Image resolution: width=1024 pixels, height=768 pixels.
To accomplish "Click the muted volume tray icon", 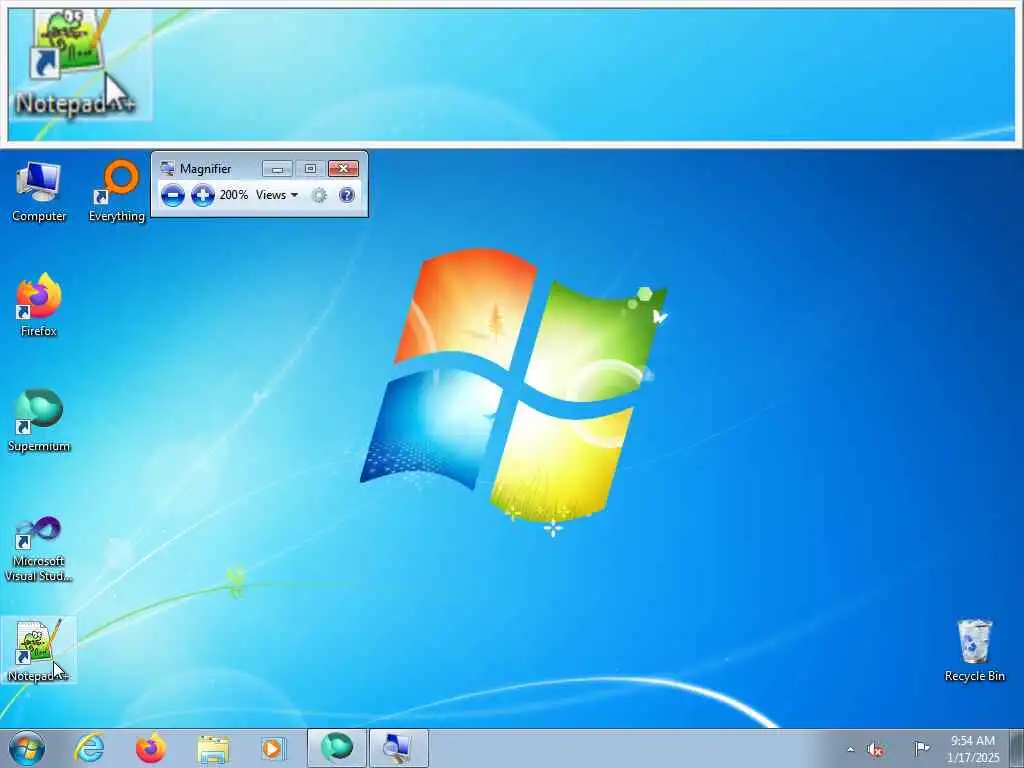I will pyautogui.click(x=876, y=749).
